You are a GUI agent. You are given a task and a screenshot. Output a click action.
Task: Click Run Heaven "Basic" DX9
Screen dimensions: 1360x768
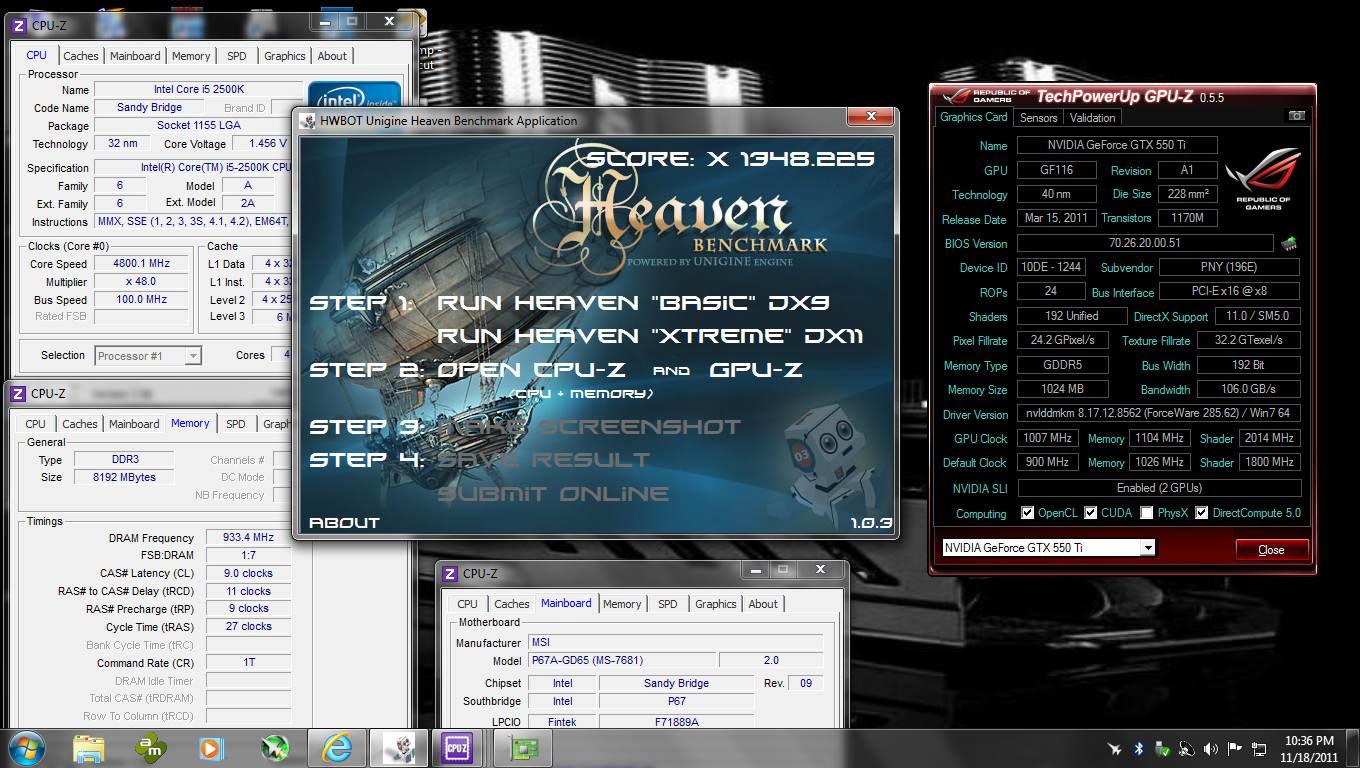click(x=634, y=303)
